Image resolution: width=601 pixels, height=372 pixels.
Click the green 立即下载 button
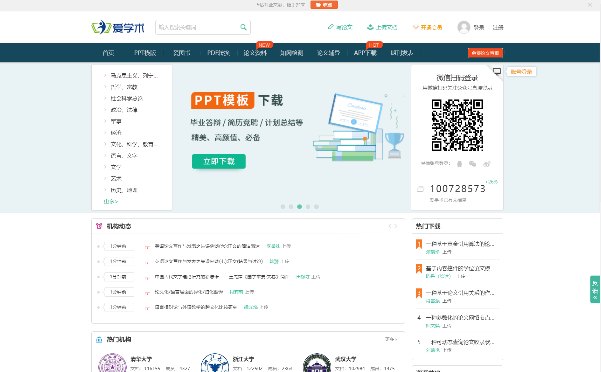[x=219, y=161]
